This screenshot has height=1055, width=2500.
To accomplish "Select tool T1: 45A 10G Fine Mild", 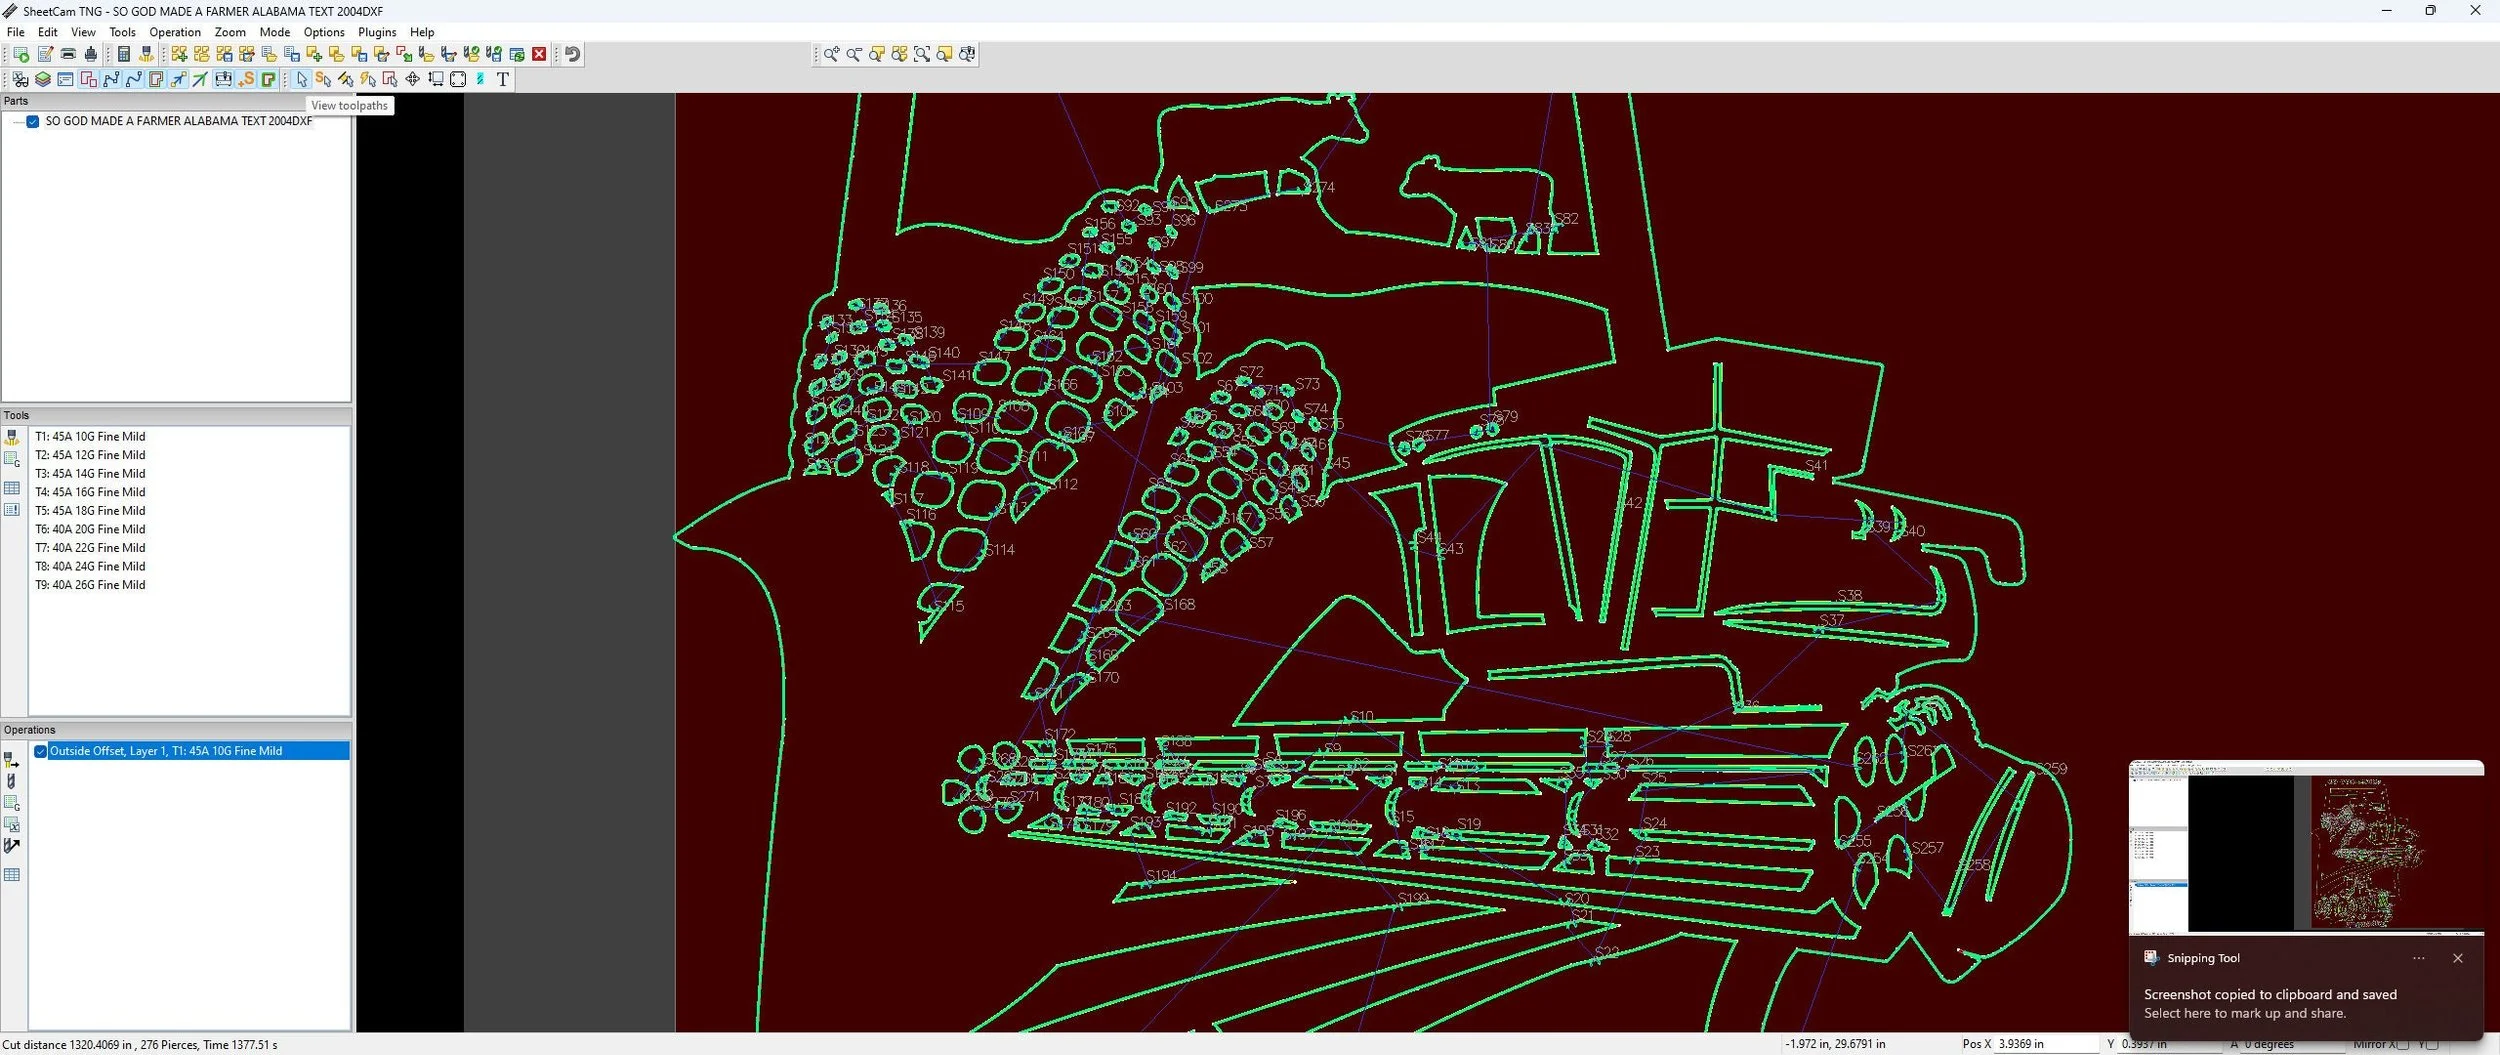I will pos(90,436).
